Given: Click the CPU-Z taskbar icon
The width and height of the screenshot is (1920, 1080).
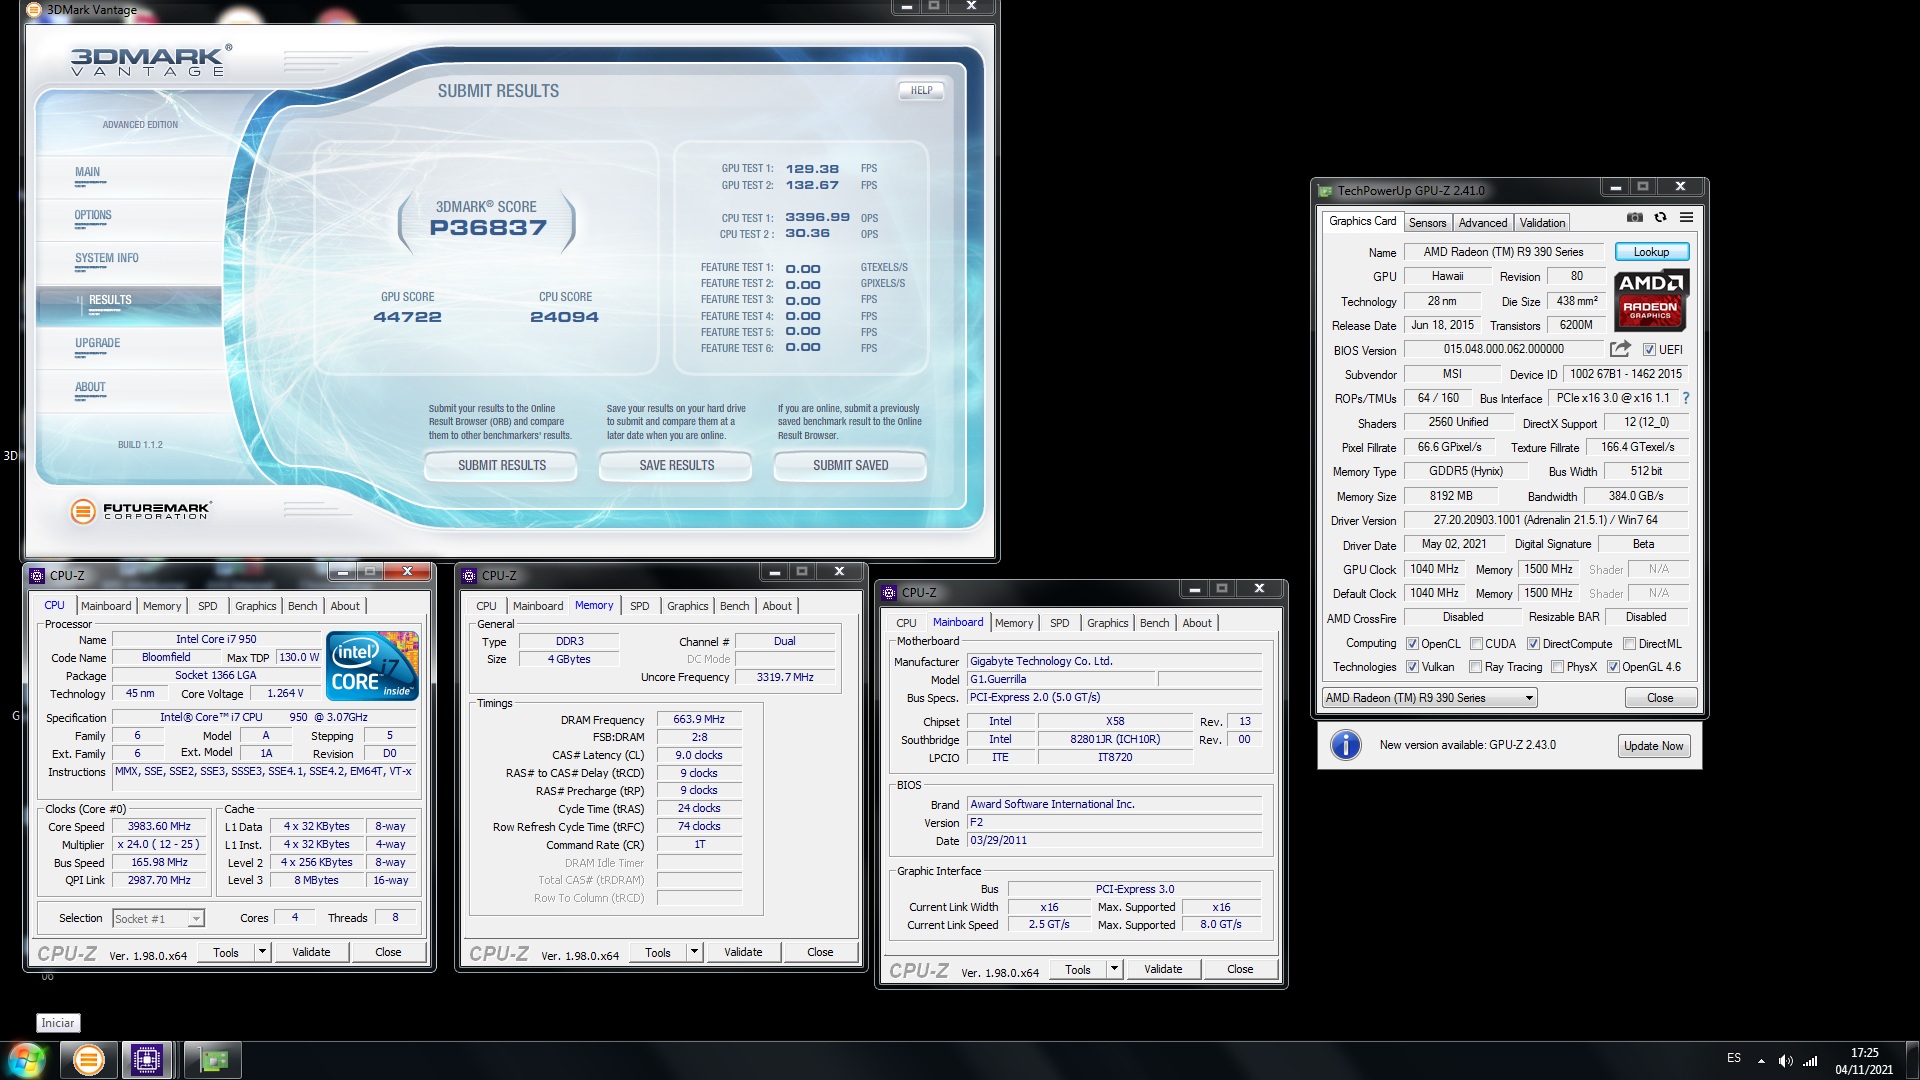Looking at the screenshot, I should coord(147,1060).
